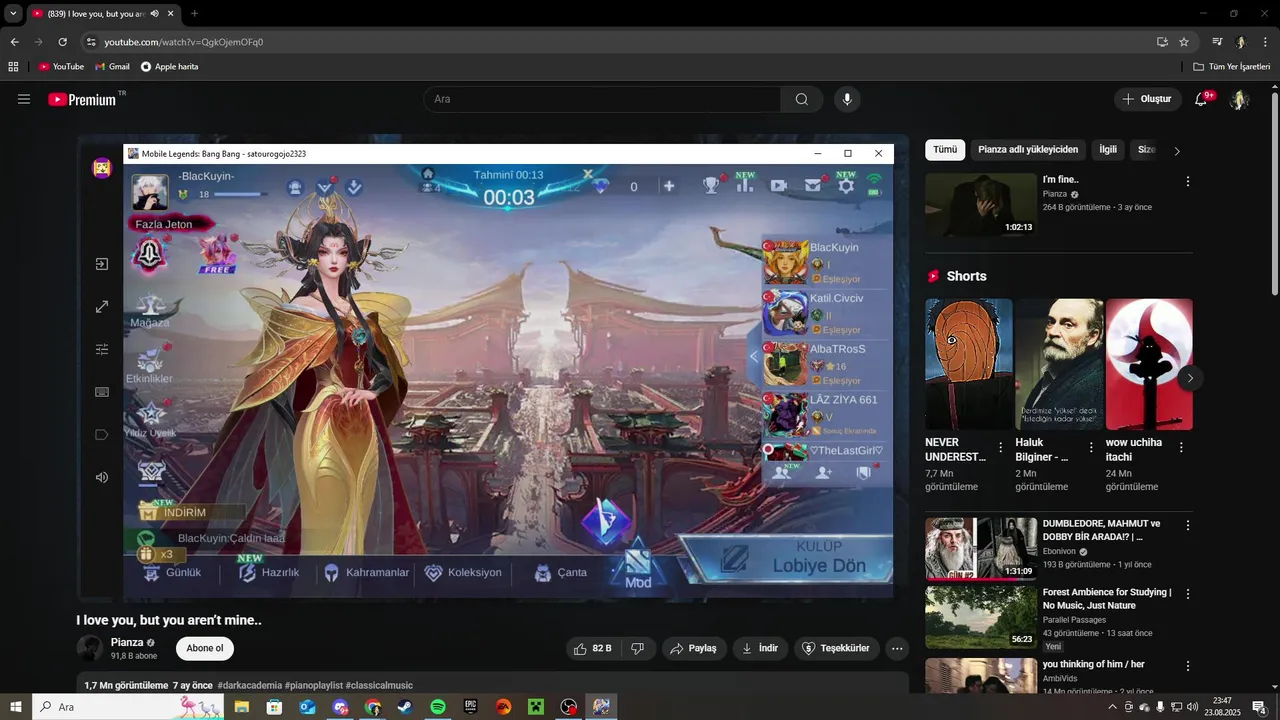Open the YouTube hamburger guide menu
The width and height of the screenshot is (1280, 720).
point(24,99)
